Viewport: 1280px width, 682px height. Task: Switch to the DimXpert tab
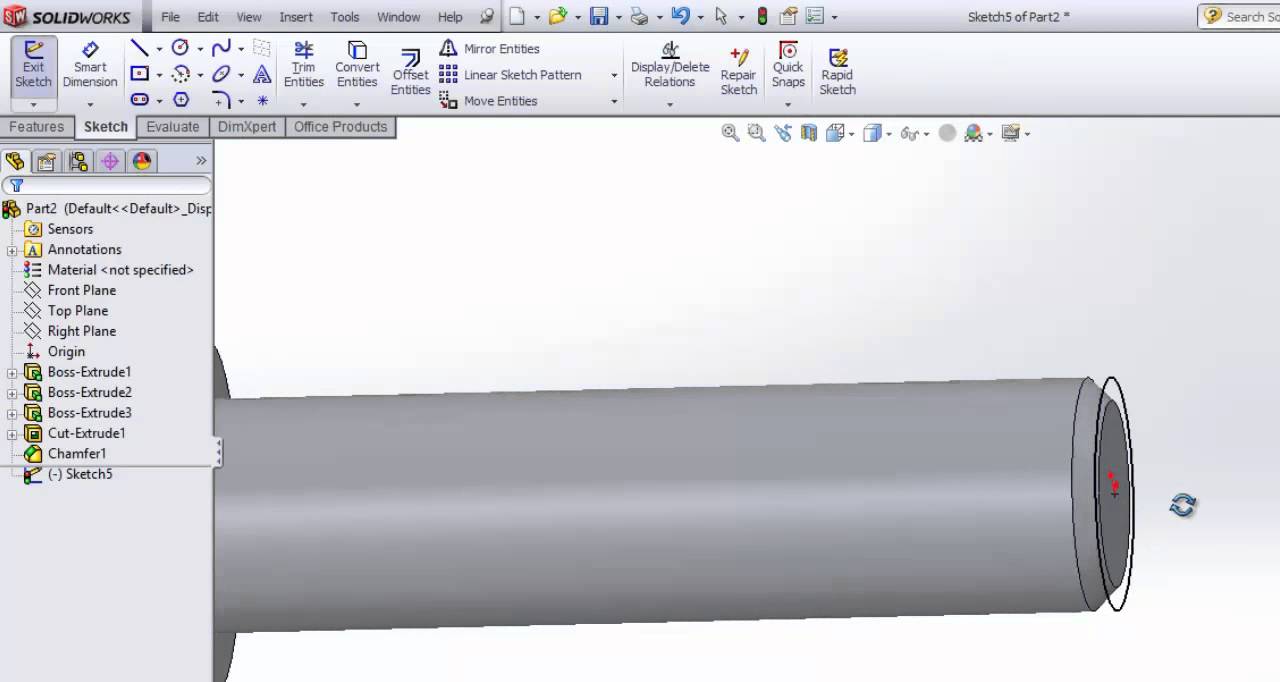coord(247,127)
